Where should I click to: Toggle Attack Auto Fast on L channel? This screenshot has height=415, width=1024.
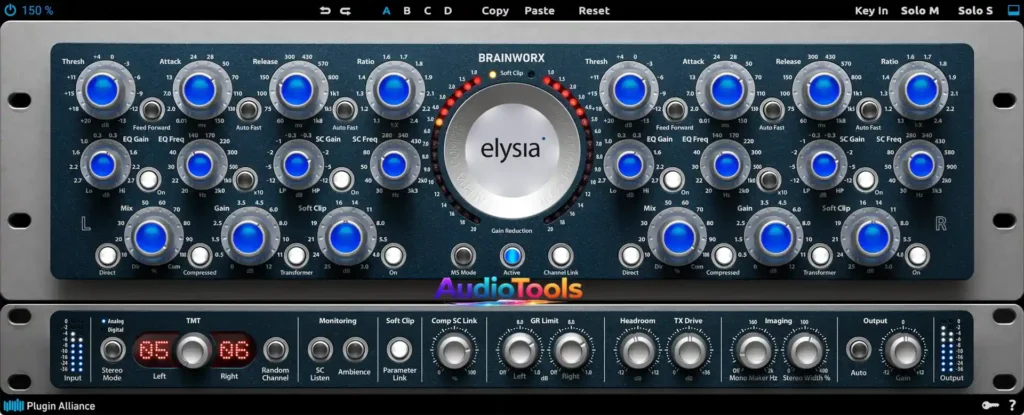click(x=248, y=110)
